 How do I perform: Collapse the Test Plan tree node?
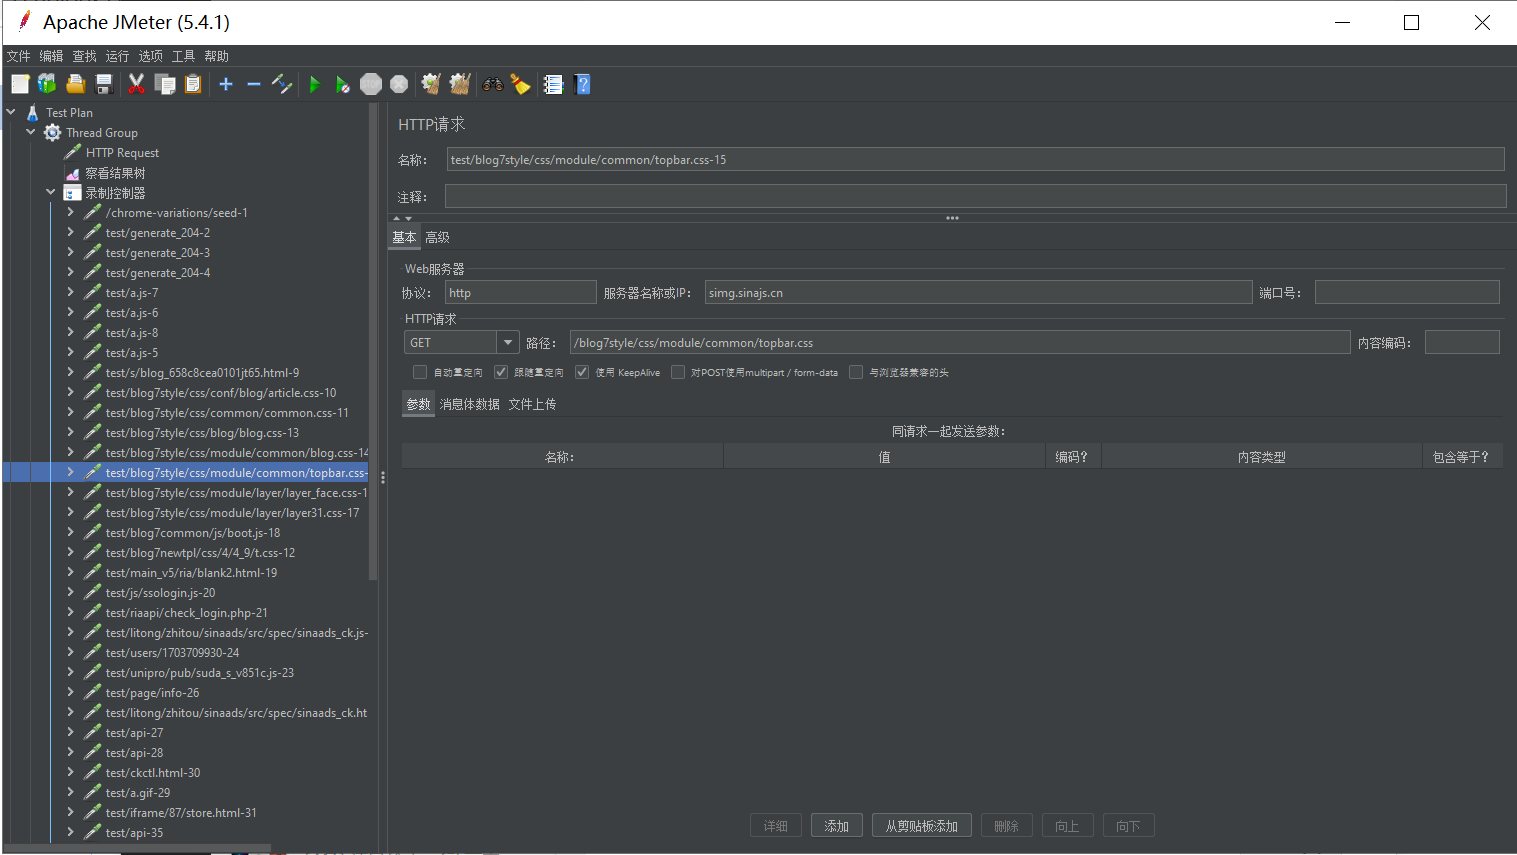point(11,112)
